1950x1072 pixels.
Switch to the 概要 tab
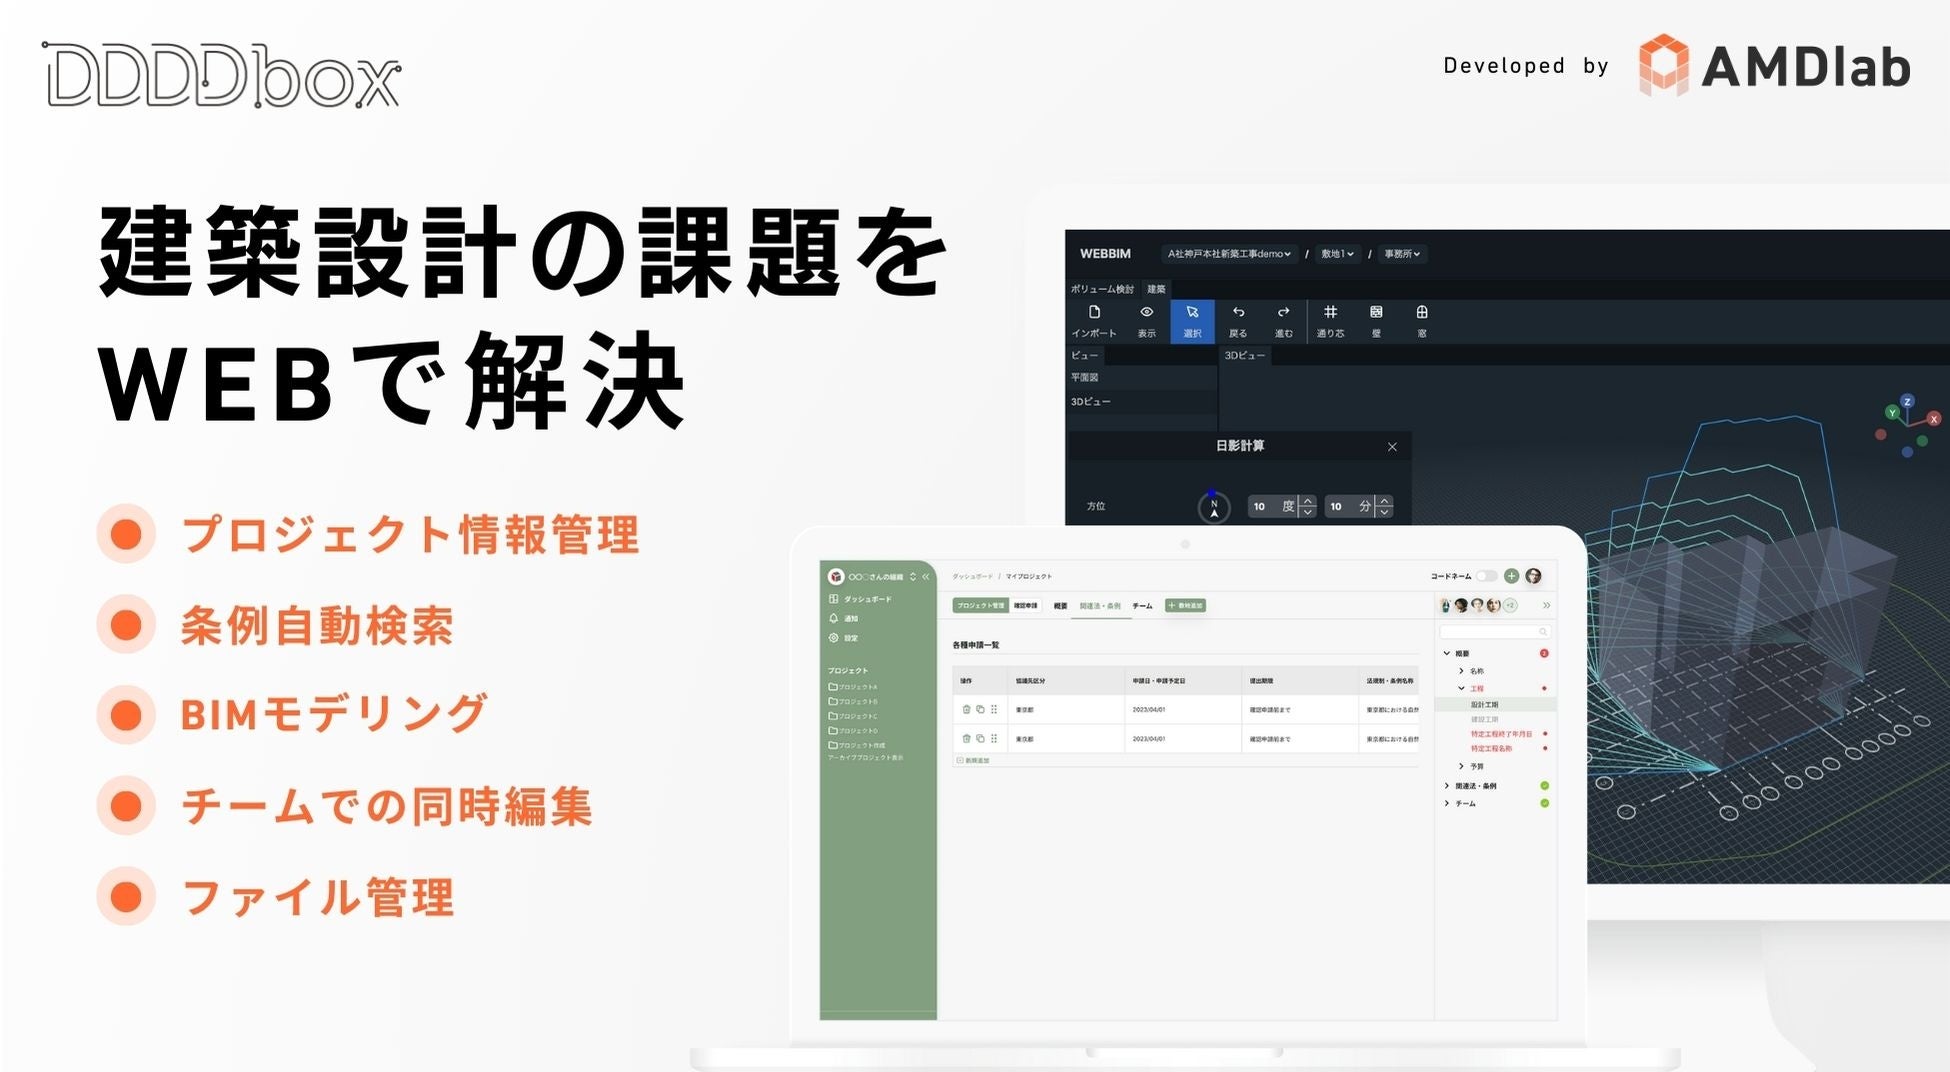(1060, 606)
